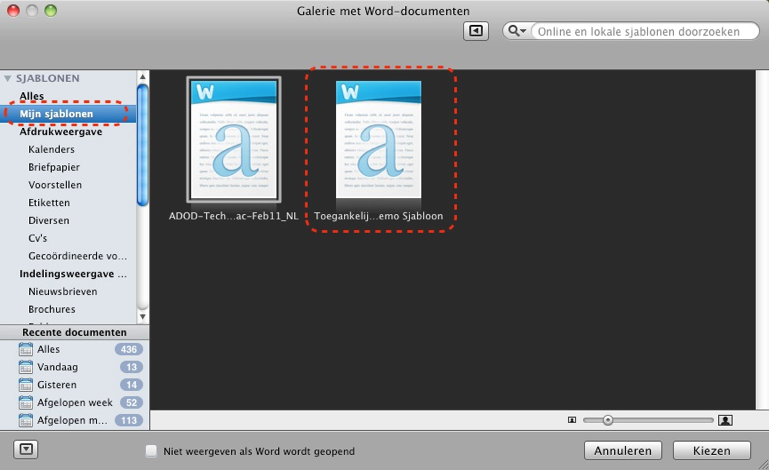Show all recent documents via Alles calendar icon
This screenshot has height=470, width=769.
point(26,349)
